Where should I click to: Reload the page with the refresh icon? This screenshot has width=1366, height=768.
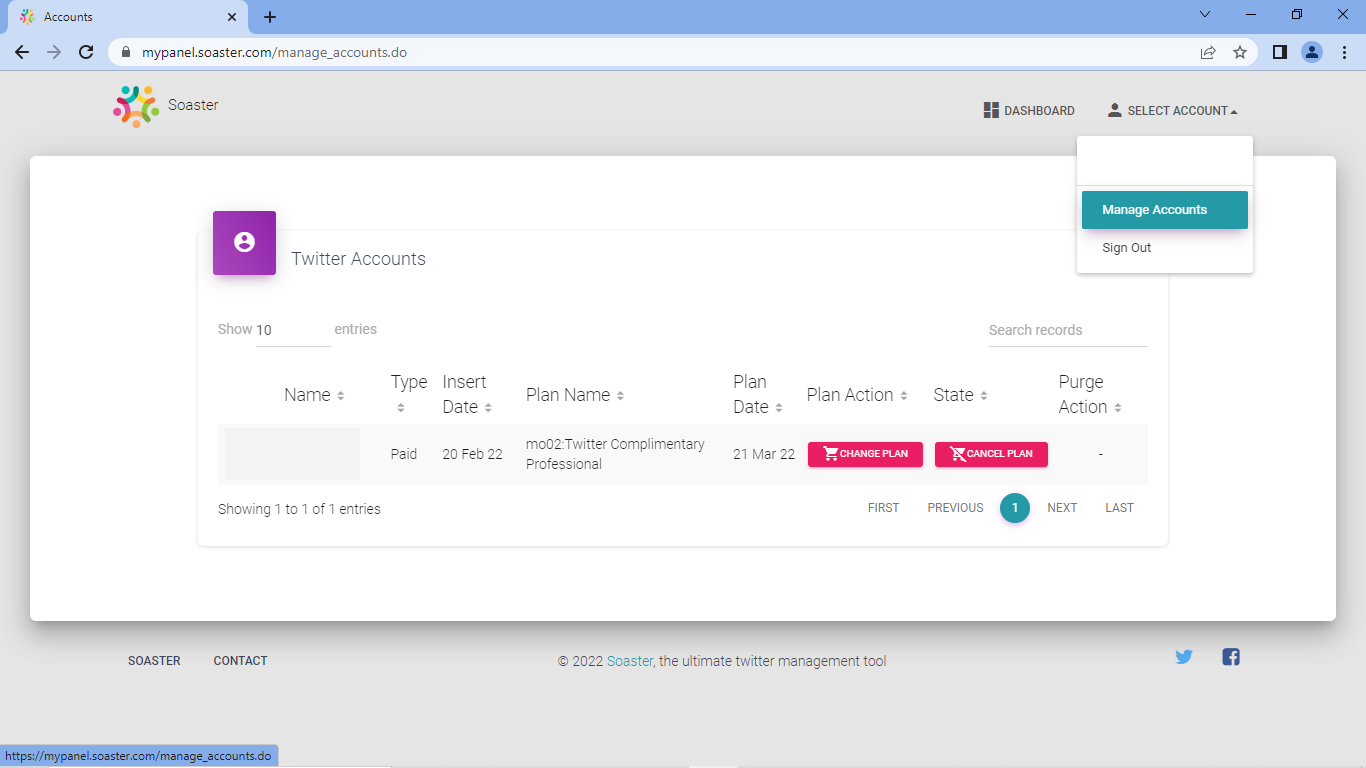pos(86,52)
